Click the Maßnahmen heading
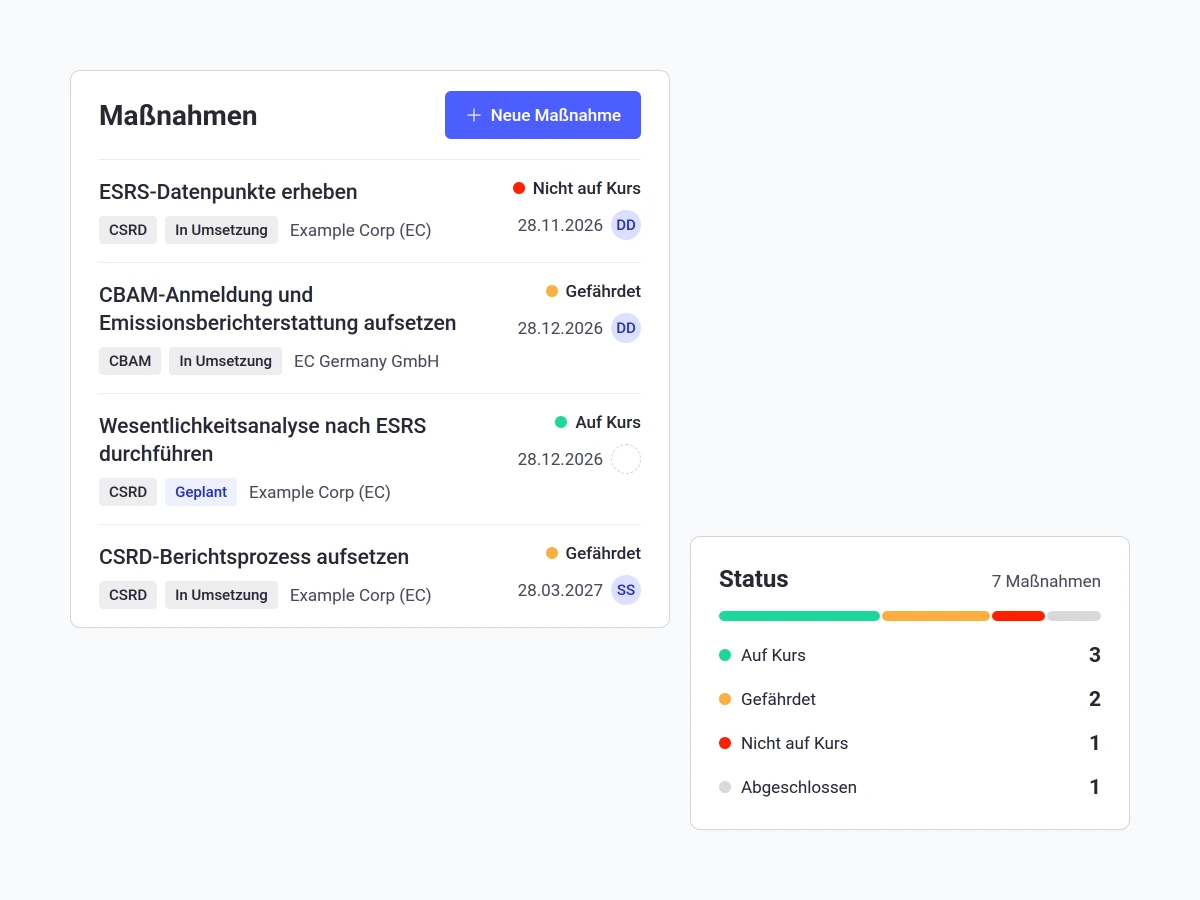 pos(178,115)
